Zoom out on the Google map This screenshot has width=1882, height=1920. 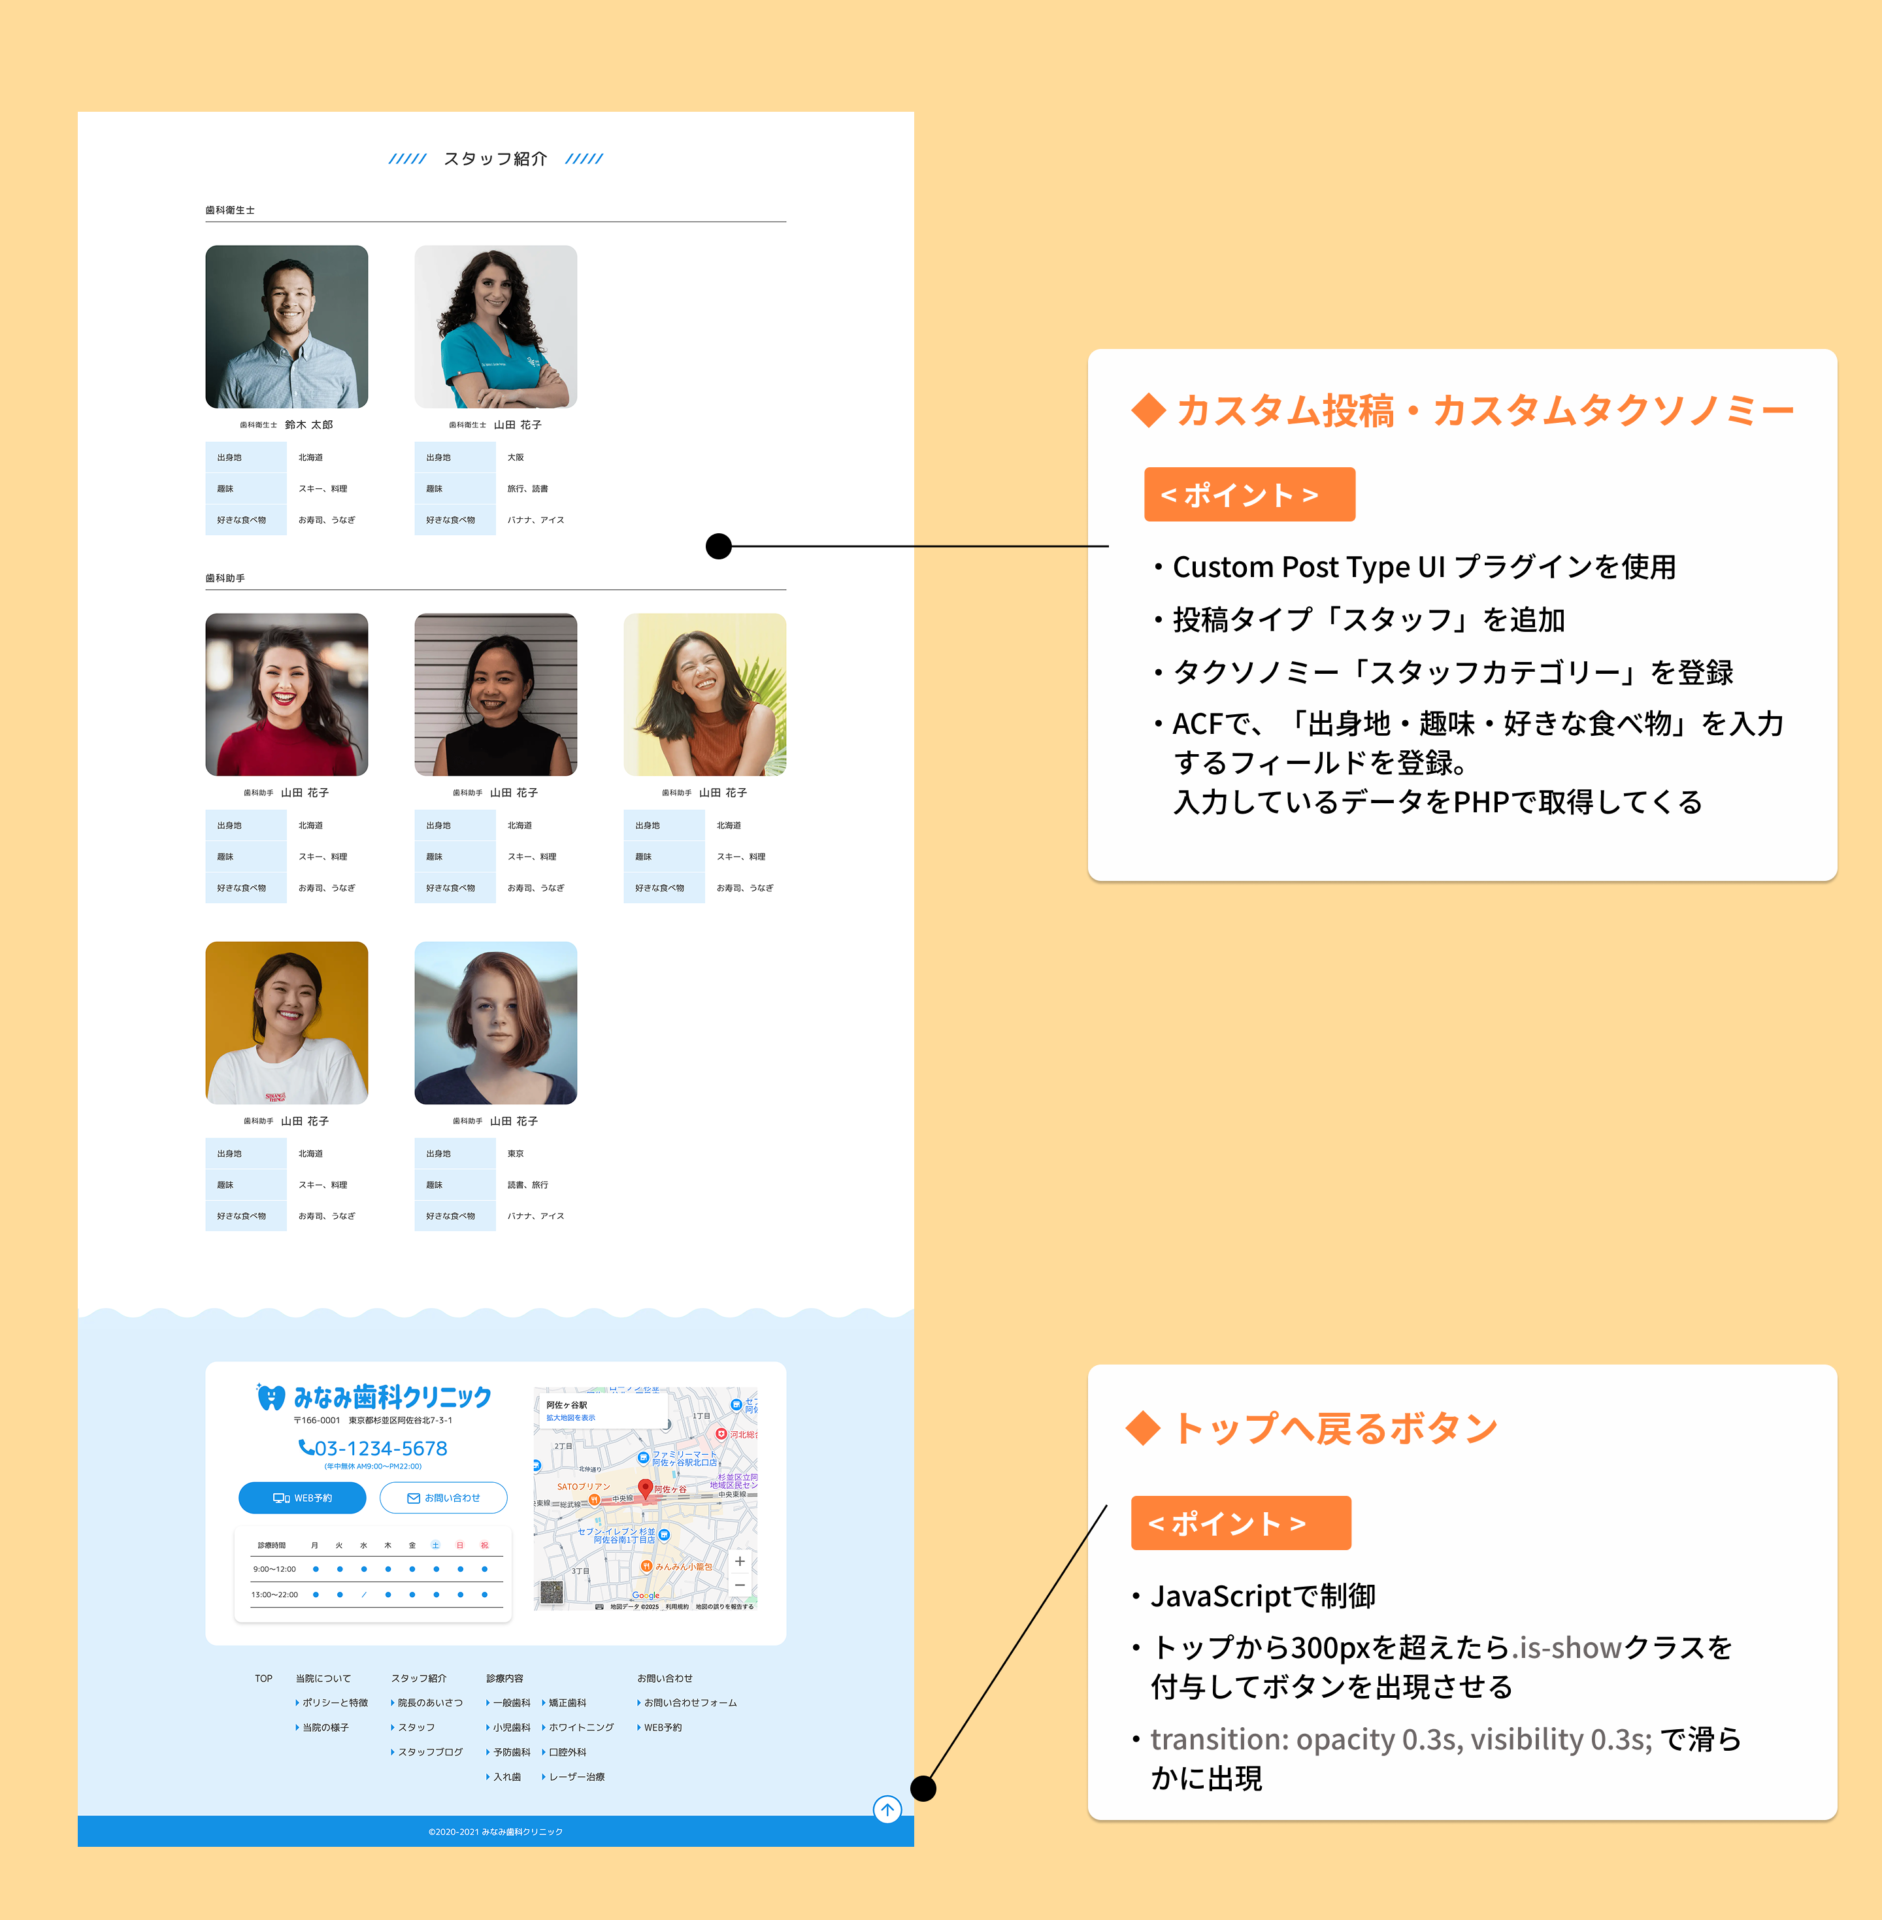[x=740, y=1585]
